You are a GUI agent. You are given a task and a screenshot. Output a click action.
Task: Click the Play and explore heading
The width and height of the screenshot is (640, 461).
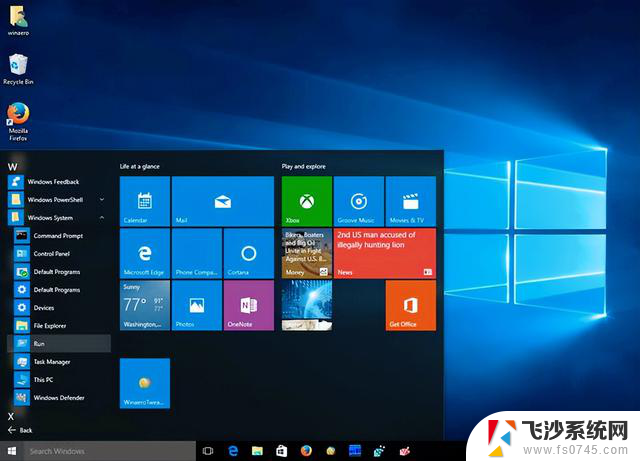pyautogui.click(x=303, y=166)
